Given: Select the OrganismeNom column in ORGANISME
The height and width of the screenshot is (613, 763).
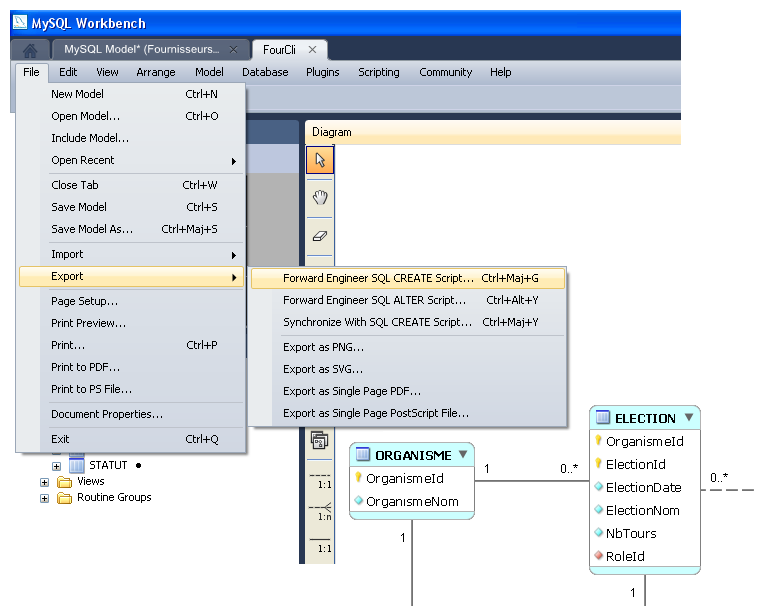Looking at the screenshot, I should [x=412, y=502].
